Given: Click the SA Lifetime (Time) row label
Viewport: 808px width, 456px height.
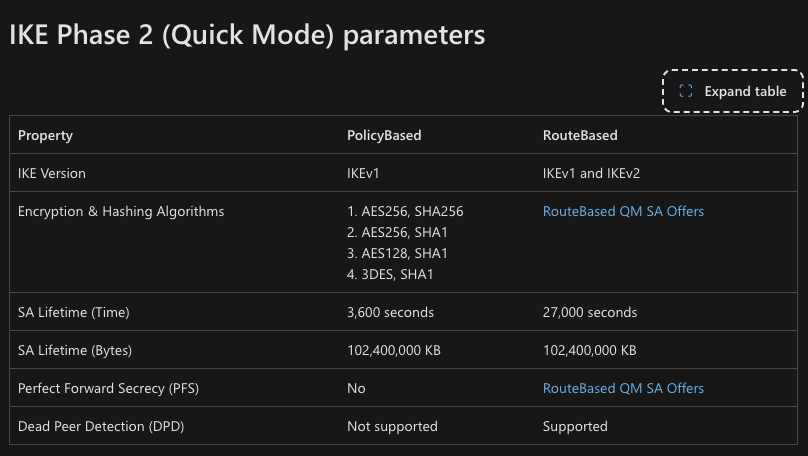Looking at the screenshot, I should pyautogui.click(x=74, y=312).
